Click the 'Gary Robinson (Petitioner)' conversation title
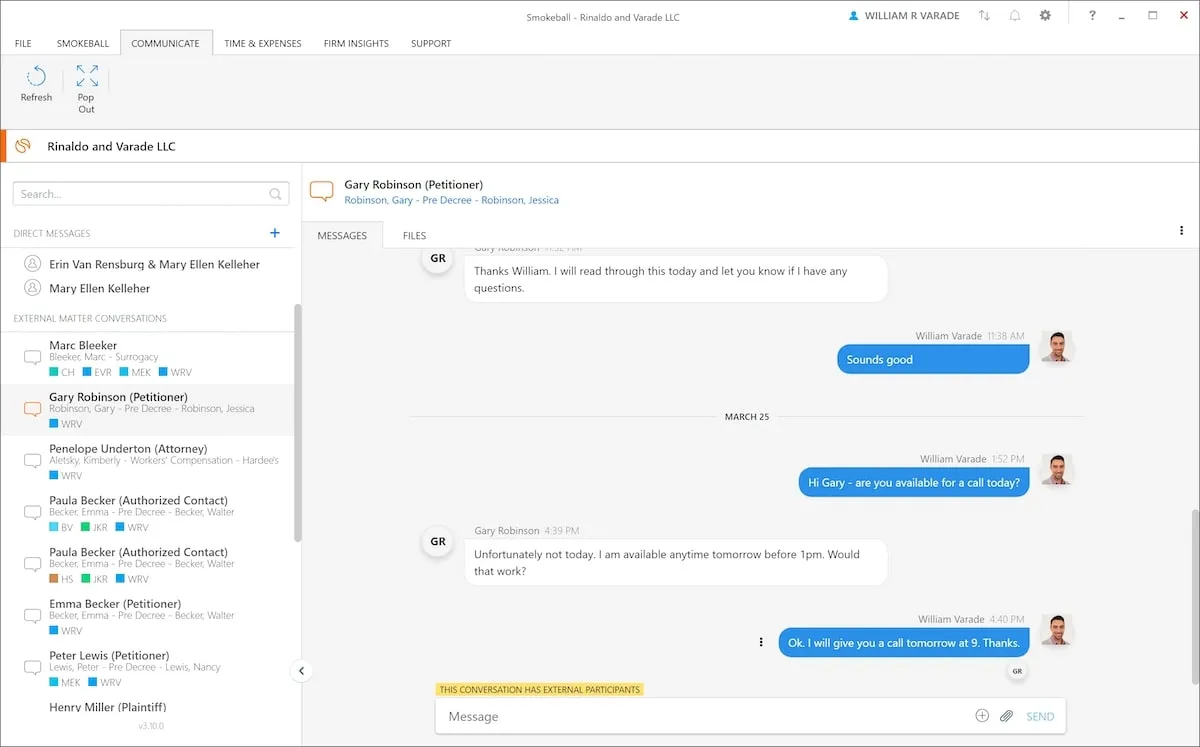 [413, 185]
